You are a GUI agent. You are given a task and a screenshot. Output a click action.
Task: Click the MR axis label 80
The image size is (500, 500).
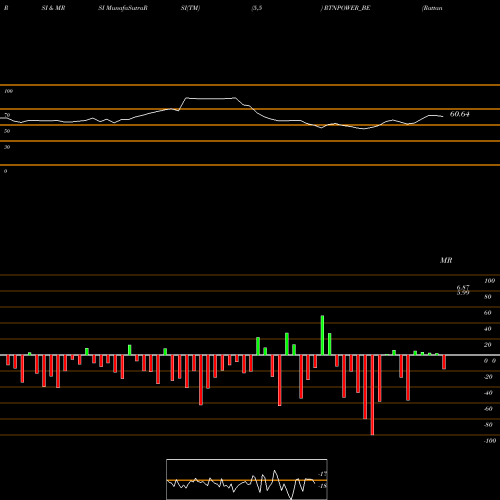[x=488, y=297]
